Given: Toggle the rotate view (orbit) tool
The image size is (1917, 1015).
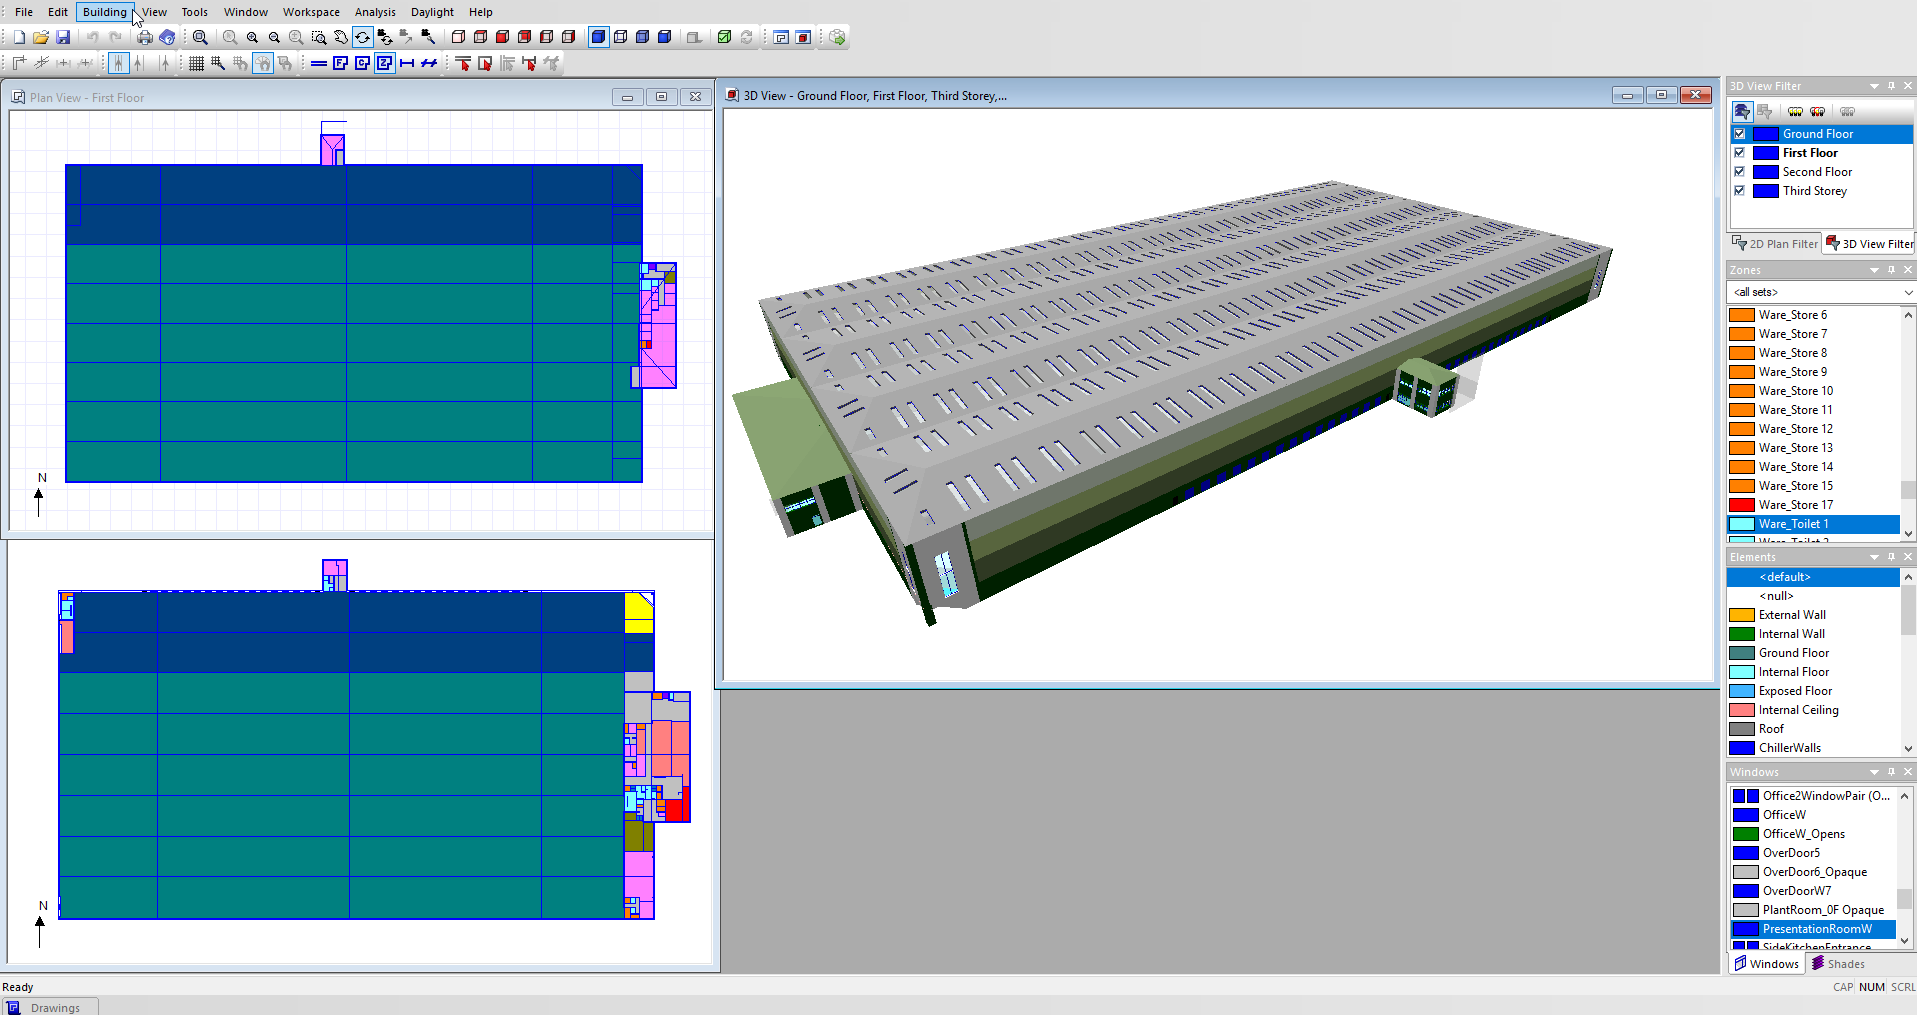Looking at the screenshot, I should [x=362, y=37].
